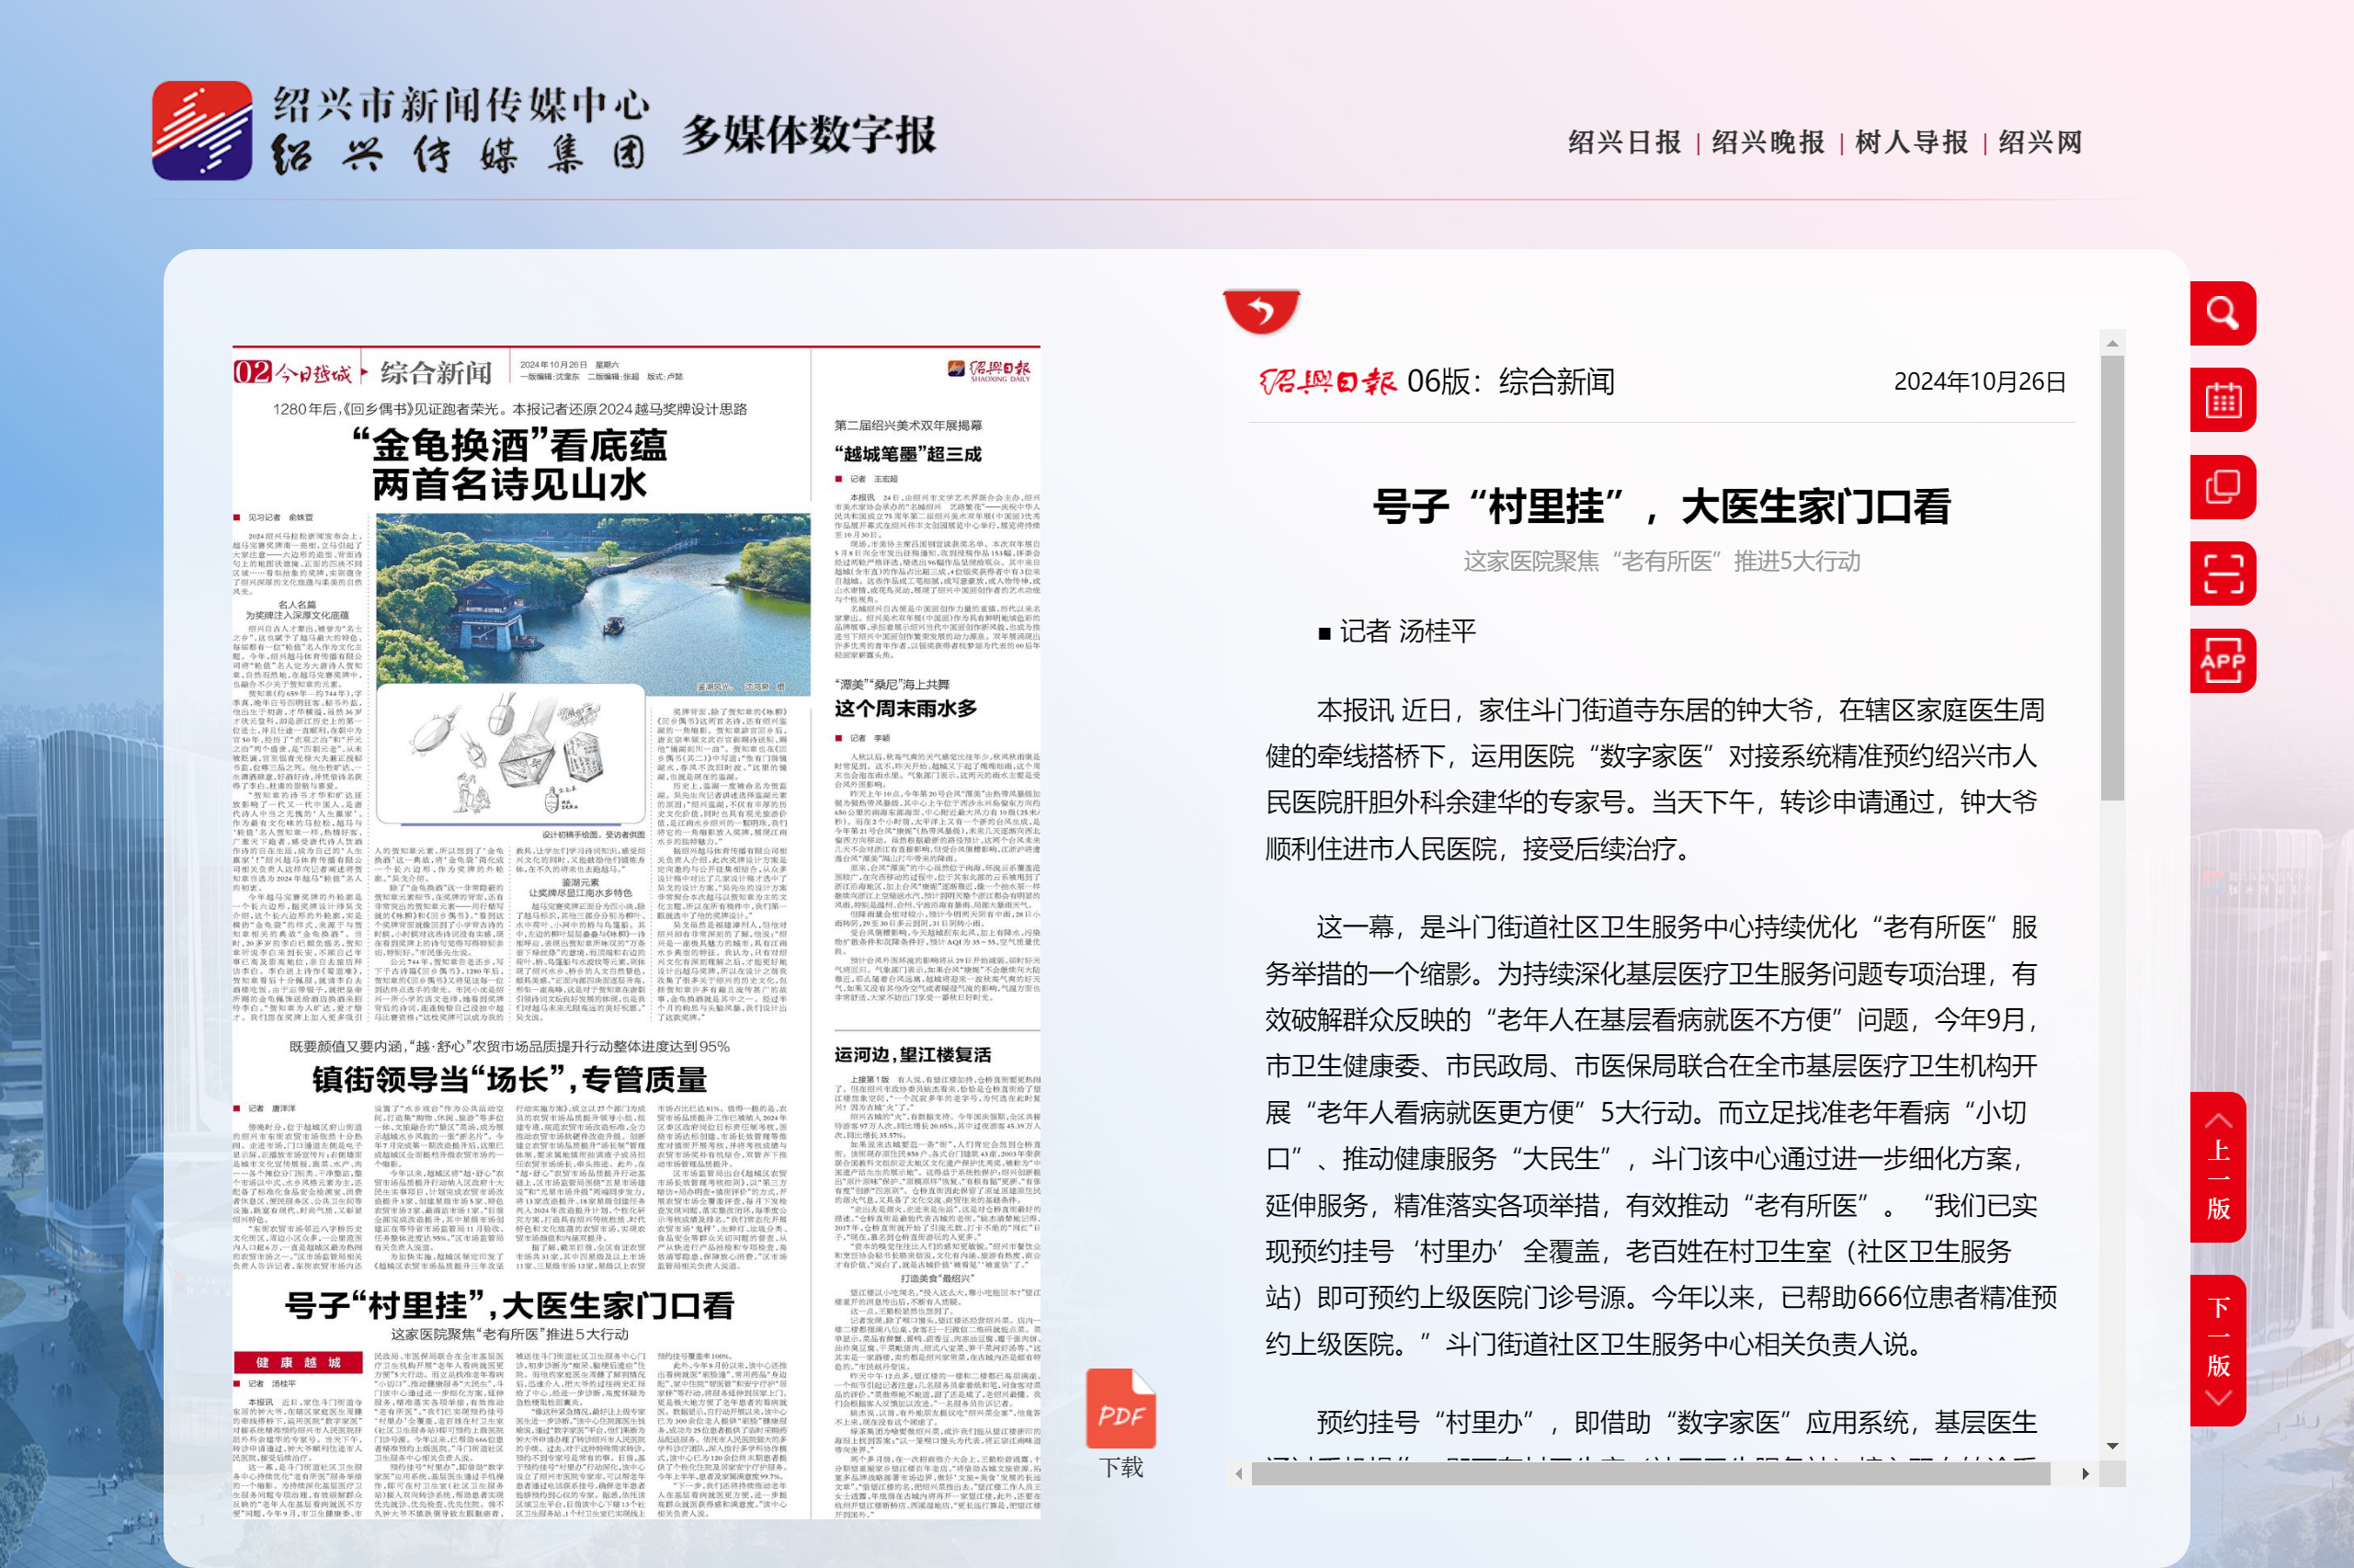Open the QR scan icon
Screen dimensions: 2354x1568
2222,574
